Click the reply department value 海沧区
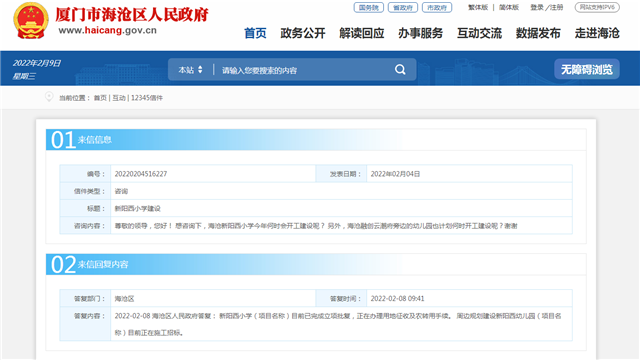Image resolution: width=640 pixels, height=360 pixels. point(124,299)
